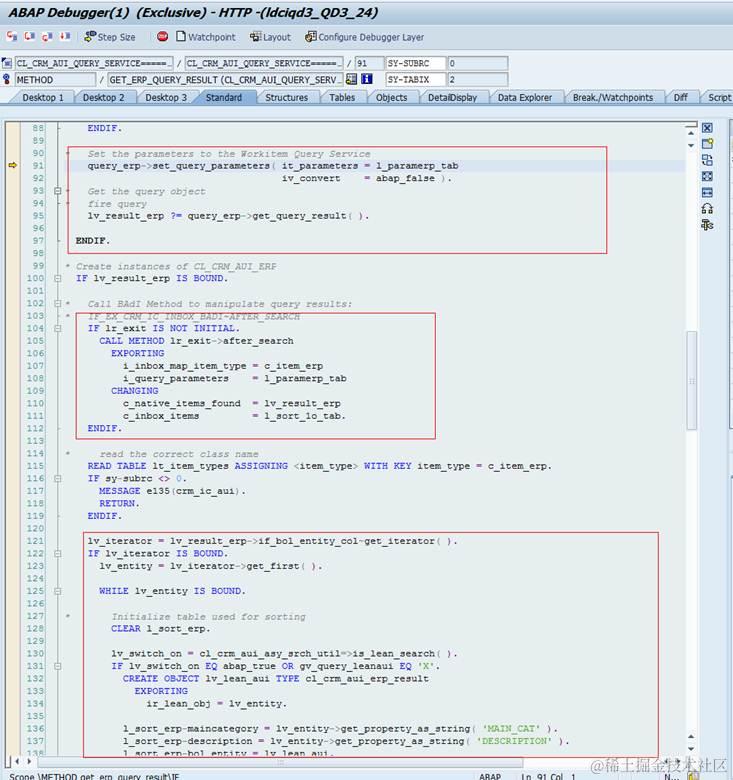The image size is (733, 780).
Task: Open the Break./Watchpoints tab
Action: (613, 98)
